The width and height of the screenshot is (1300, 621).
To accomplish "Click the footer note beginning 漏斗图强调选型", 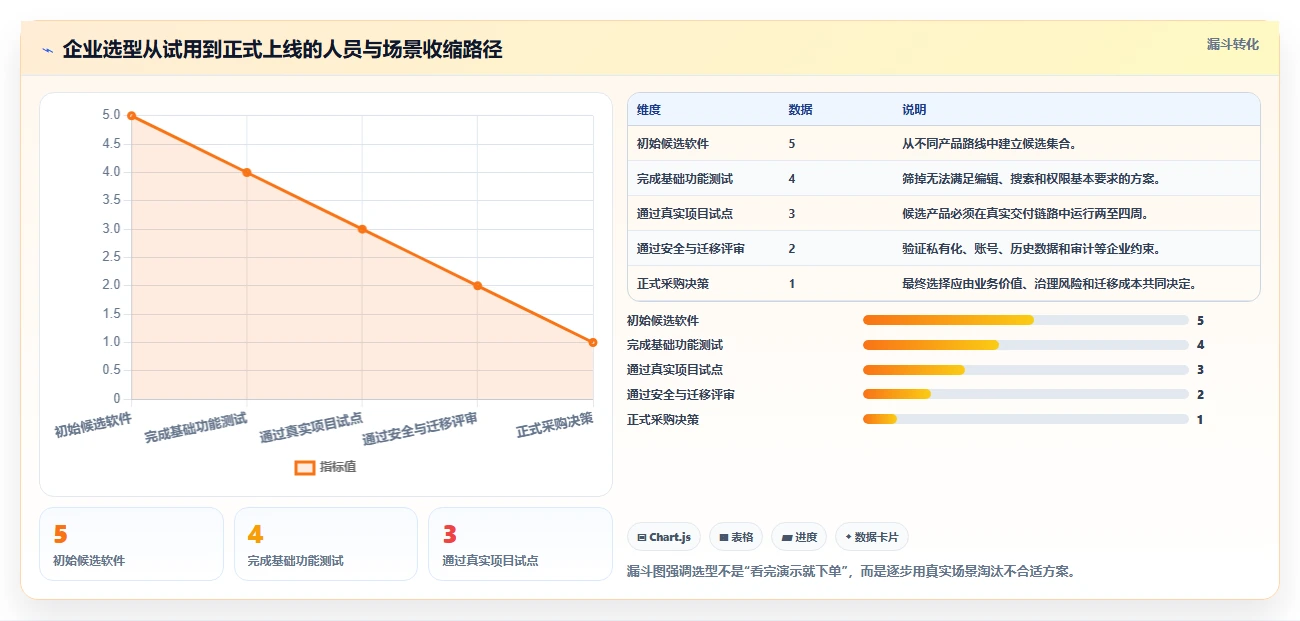I will pyautogui.click(x=851, y=571).
